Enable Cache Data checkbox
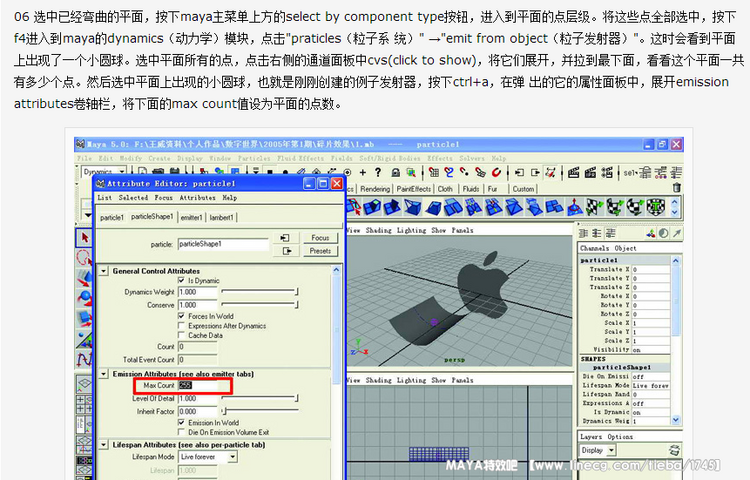Viewport: 750px width, 480px height. (x=181, y=335)
